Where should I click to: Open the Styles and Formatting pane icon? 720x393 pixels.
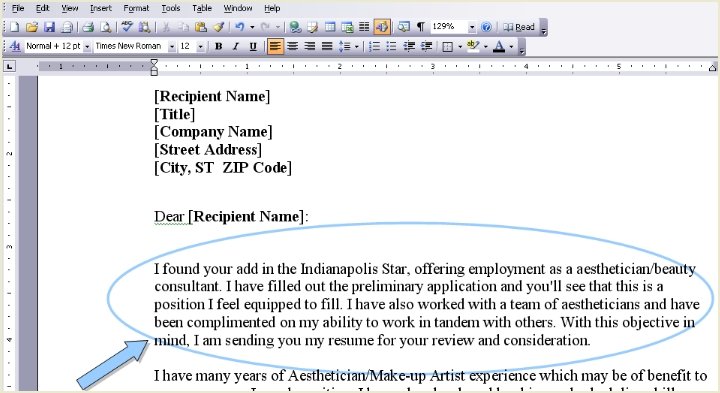[15, 46]
